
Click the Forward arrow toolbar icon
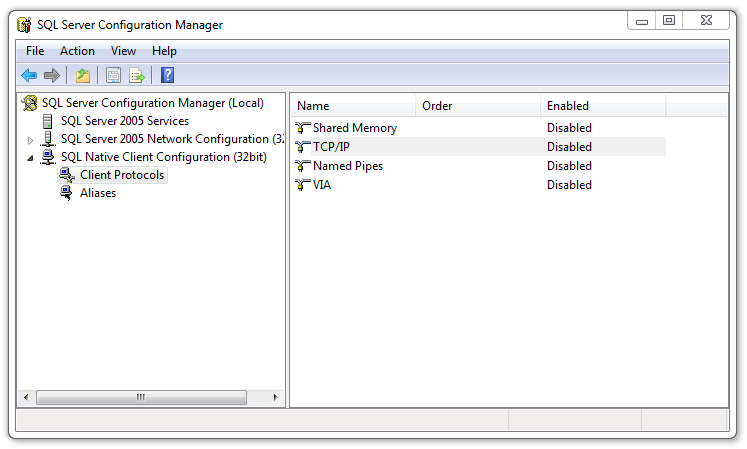51,75
